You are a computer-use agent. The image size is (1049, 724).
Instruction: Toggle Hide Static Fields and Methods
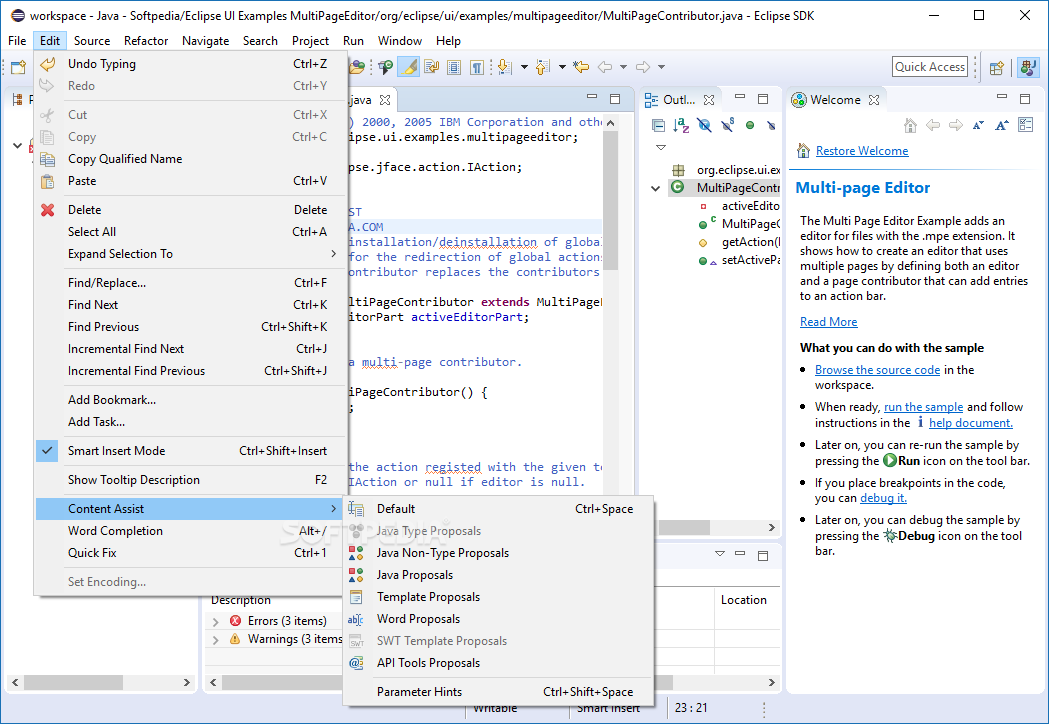[727, 125]
